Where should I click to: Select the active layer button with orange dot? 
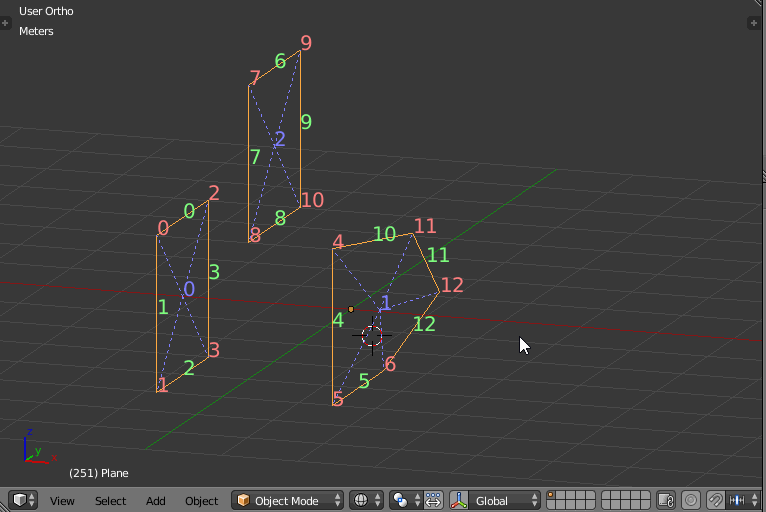click(x=551, y=495)
